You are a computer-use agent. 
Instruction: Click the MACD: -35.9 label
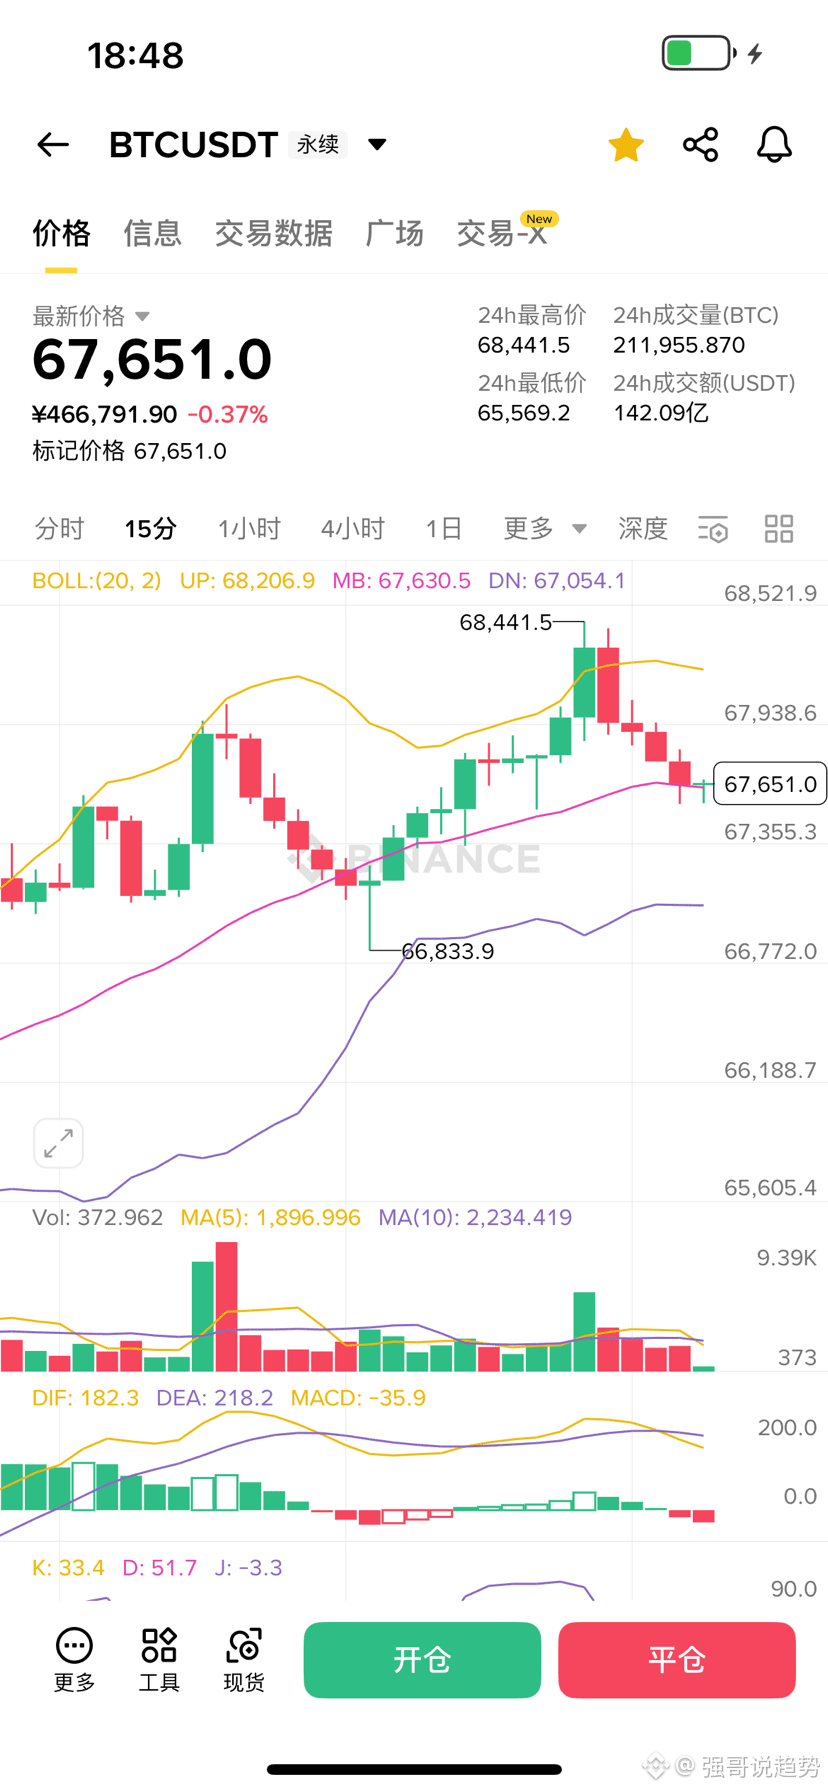(358, 1397)
